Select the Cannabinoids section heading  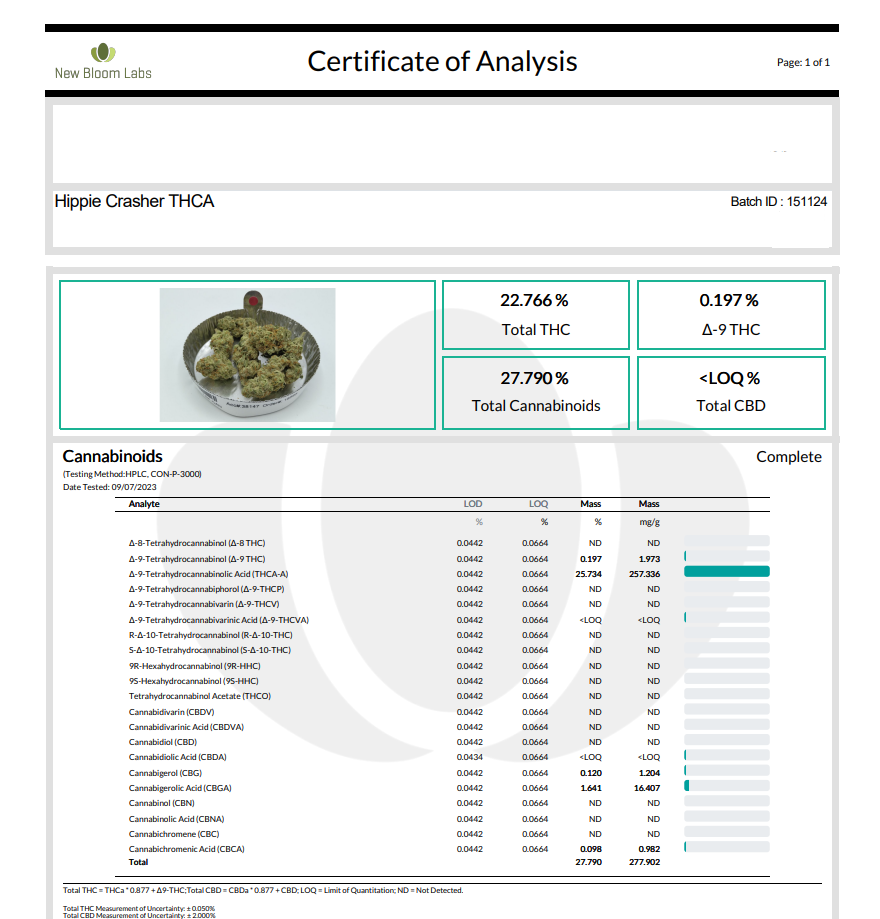[113, 457]
